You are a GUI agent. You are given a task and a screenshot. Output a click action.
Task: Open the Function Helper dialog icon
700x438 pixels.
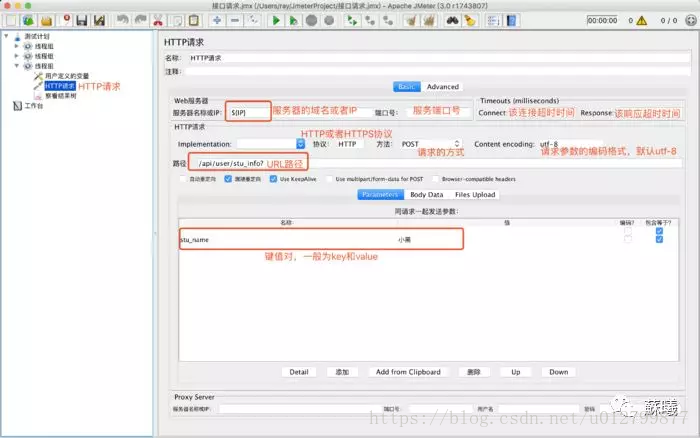493,21
